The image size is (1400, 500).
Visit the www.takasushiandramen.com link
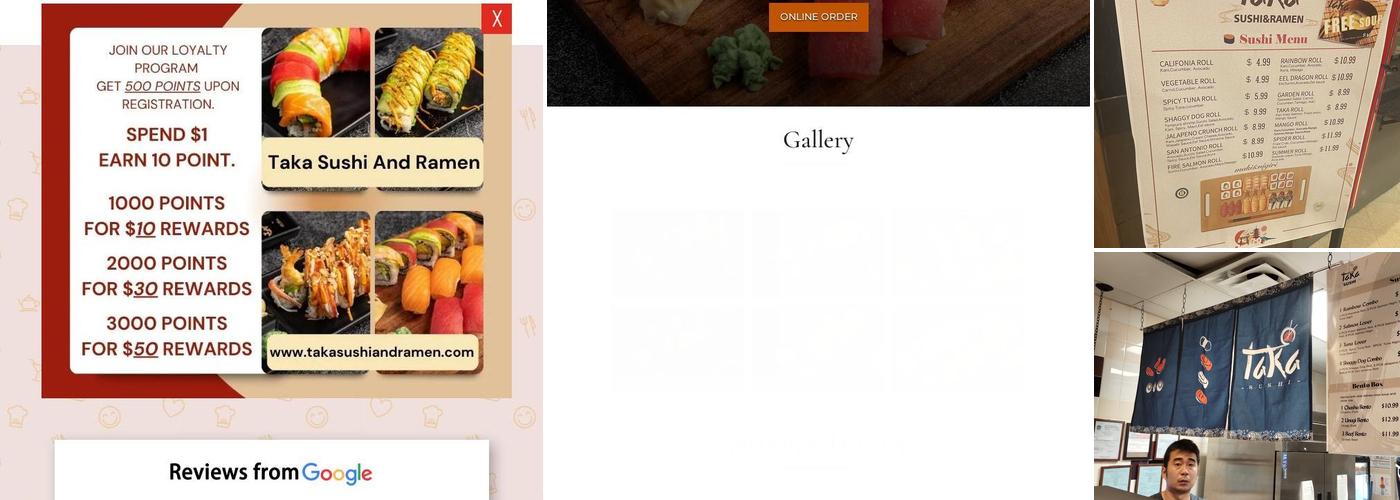click(371, 352)
